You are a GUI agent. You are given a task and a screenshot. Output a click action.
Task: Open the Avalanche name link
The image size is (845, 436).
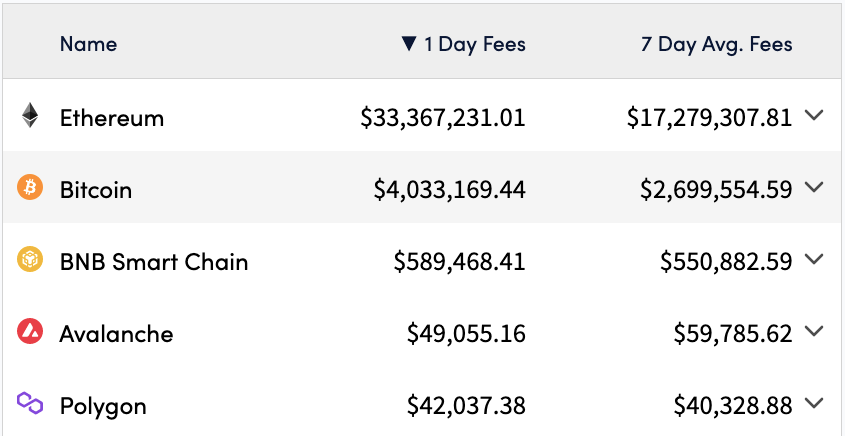116,334
